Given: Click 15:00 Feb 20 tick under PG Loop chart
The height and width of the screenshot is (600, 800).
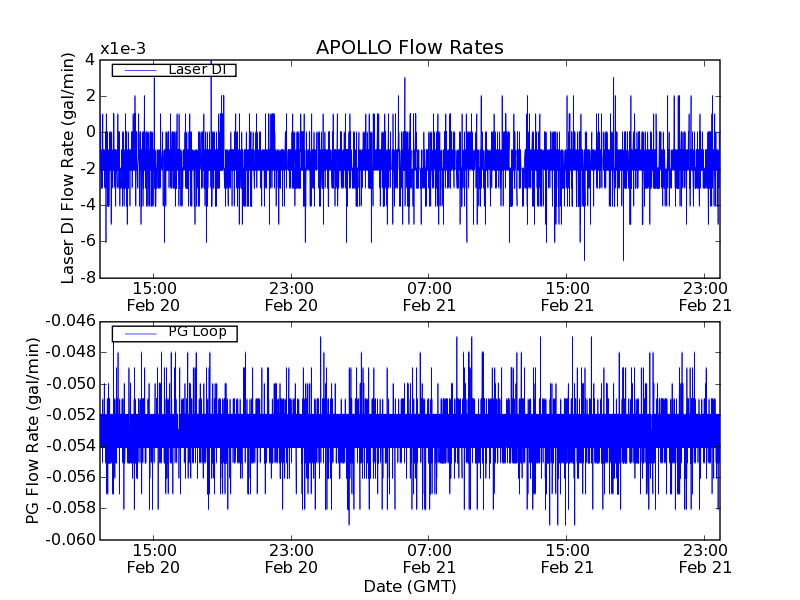Looking at the screenshot, I should [x=153, y=558].
